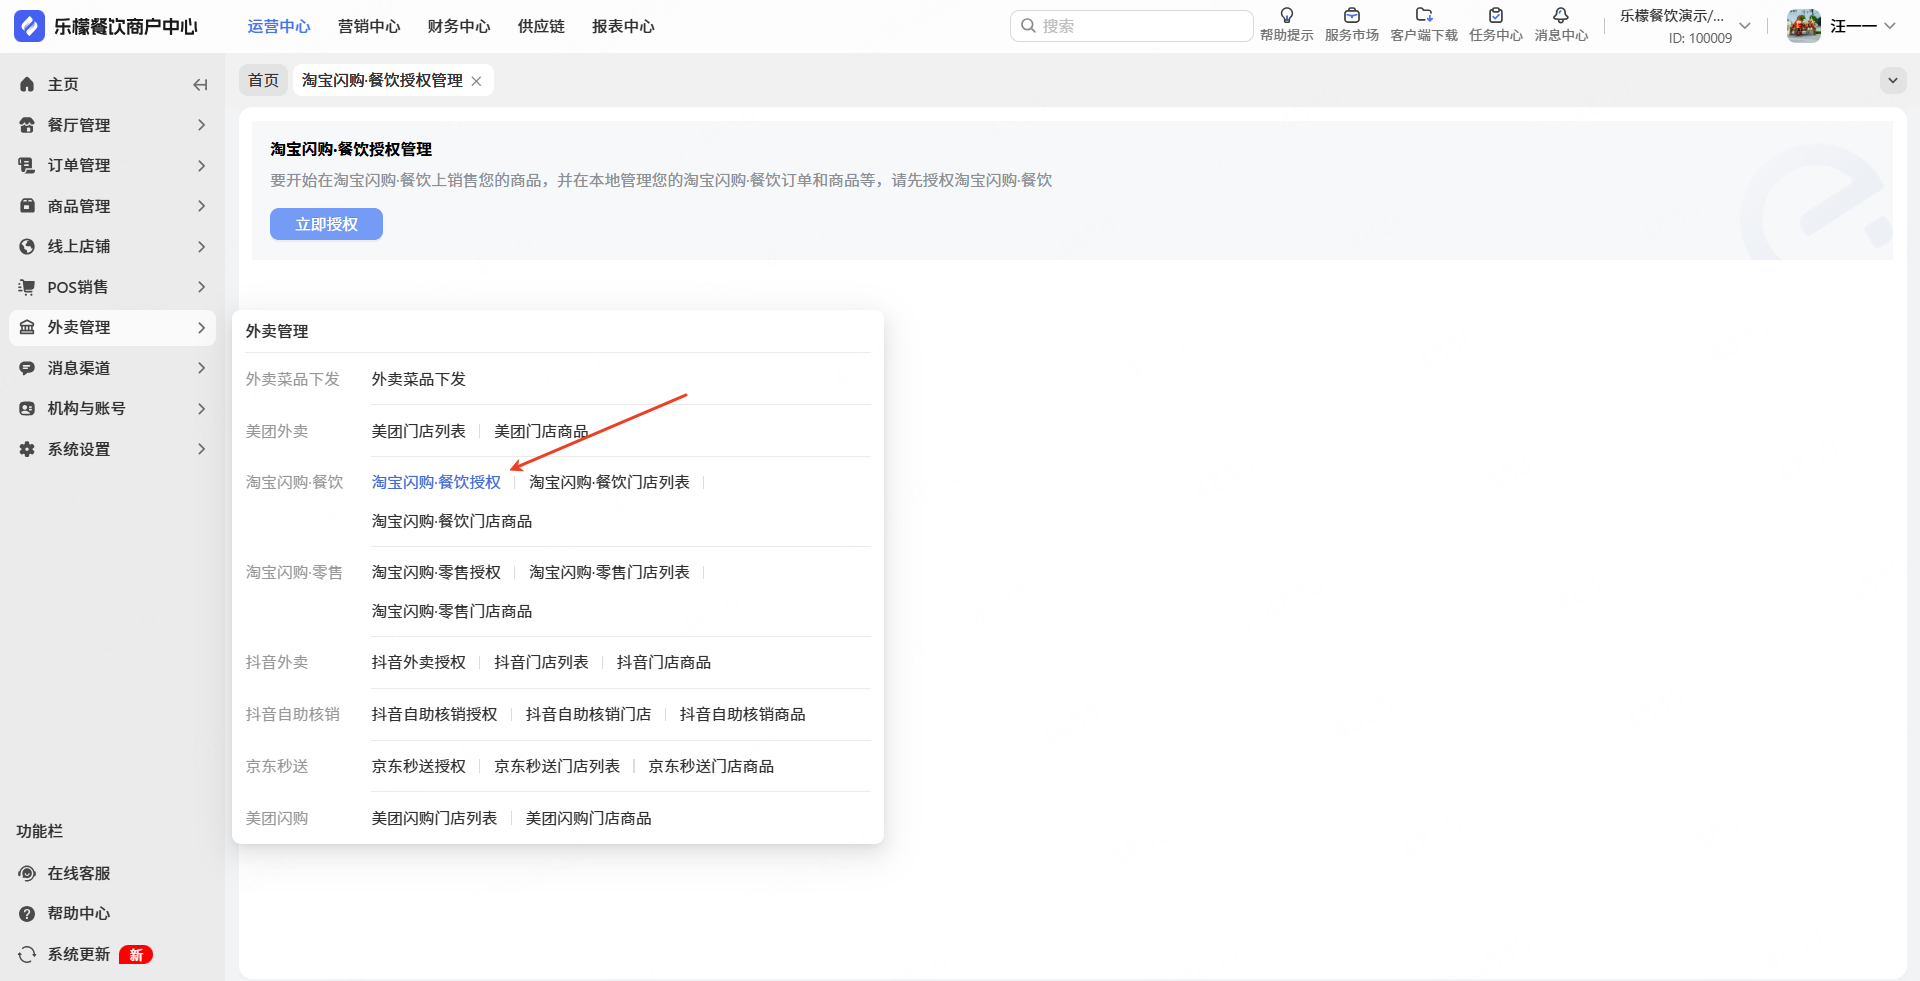Expand the 商品管理 submenu chevron
The width and height of the screenshot is (1920, 981).
pos(201,206)
